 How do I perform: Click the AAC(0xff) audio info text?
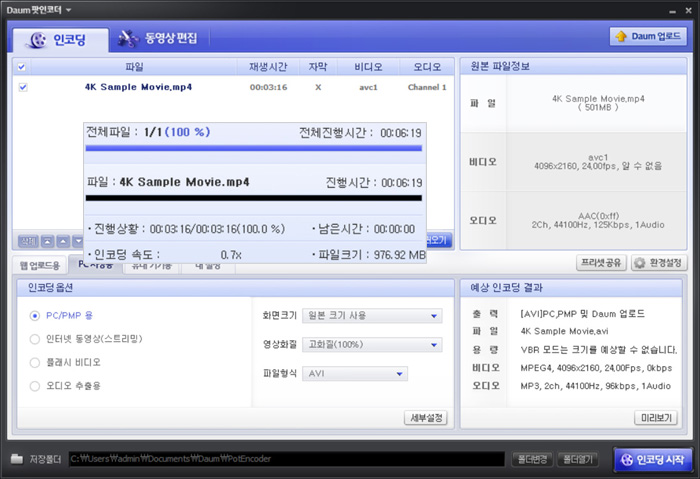[x=598, y=221]
